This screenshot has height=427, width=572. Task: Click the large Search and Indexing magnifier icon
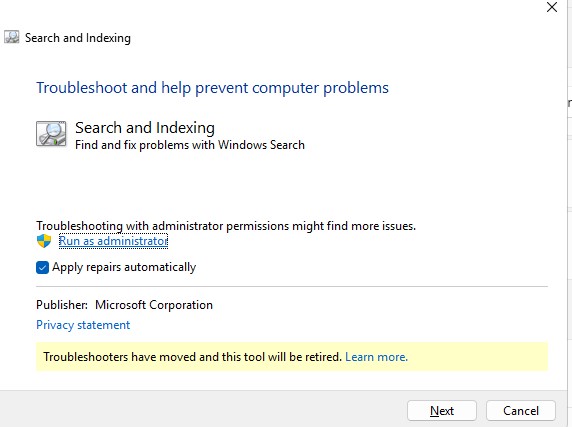click(51, 134)
